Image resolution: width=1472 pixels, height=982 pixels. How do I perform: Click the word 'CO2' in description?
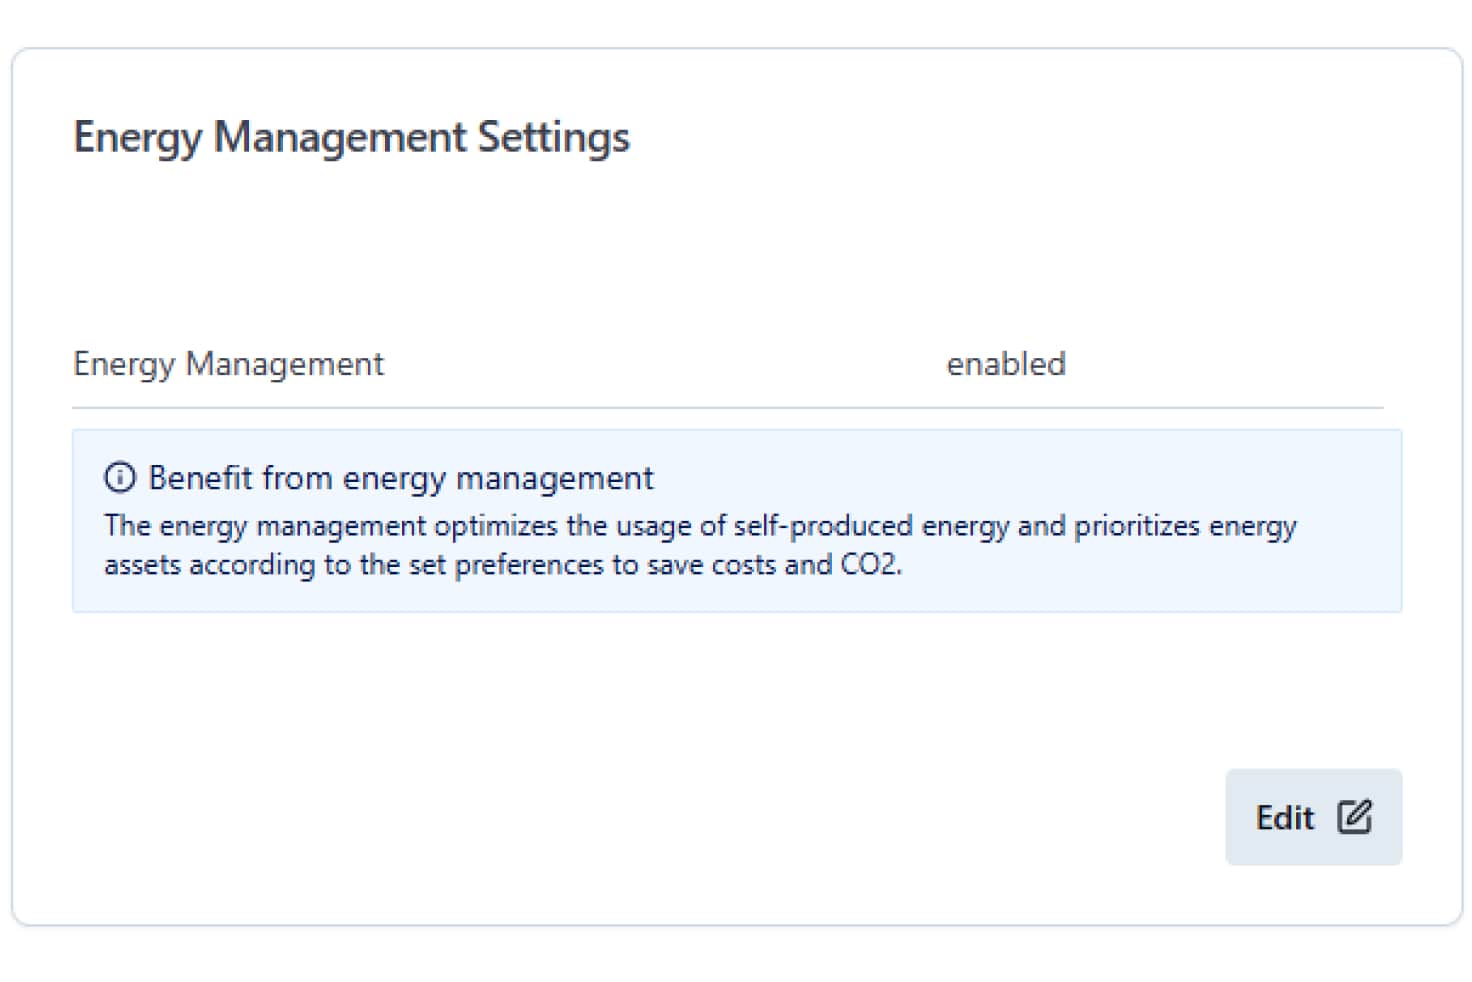tap(870, 565)
